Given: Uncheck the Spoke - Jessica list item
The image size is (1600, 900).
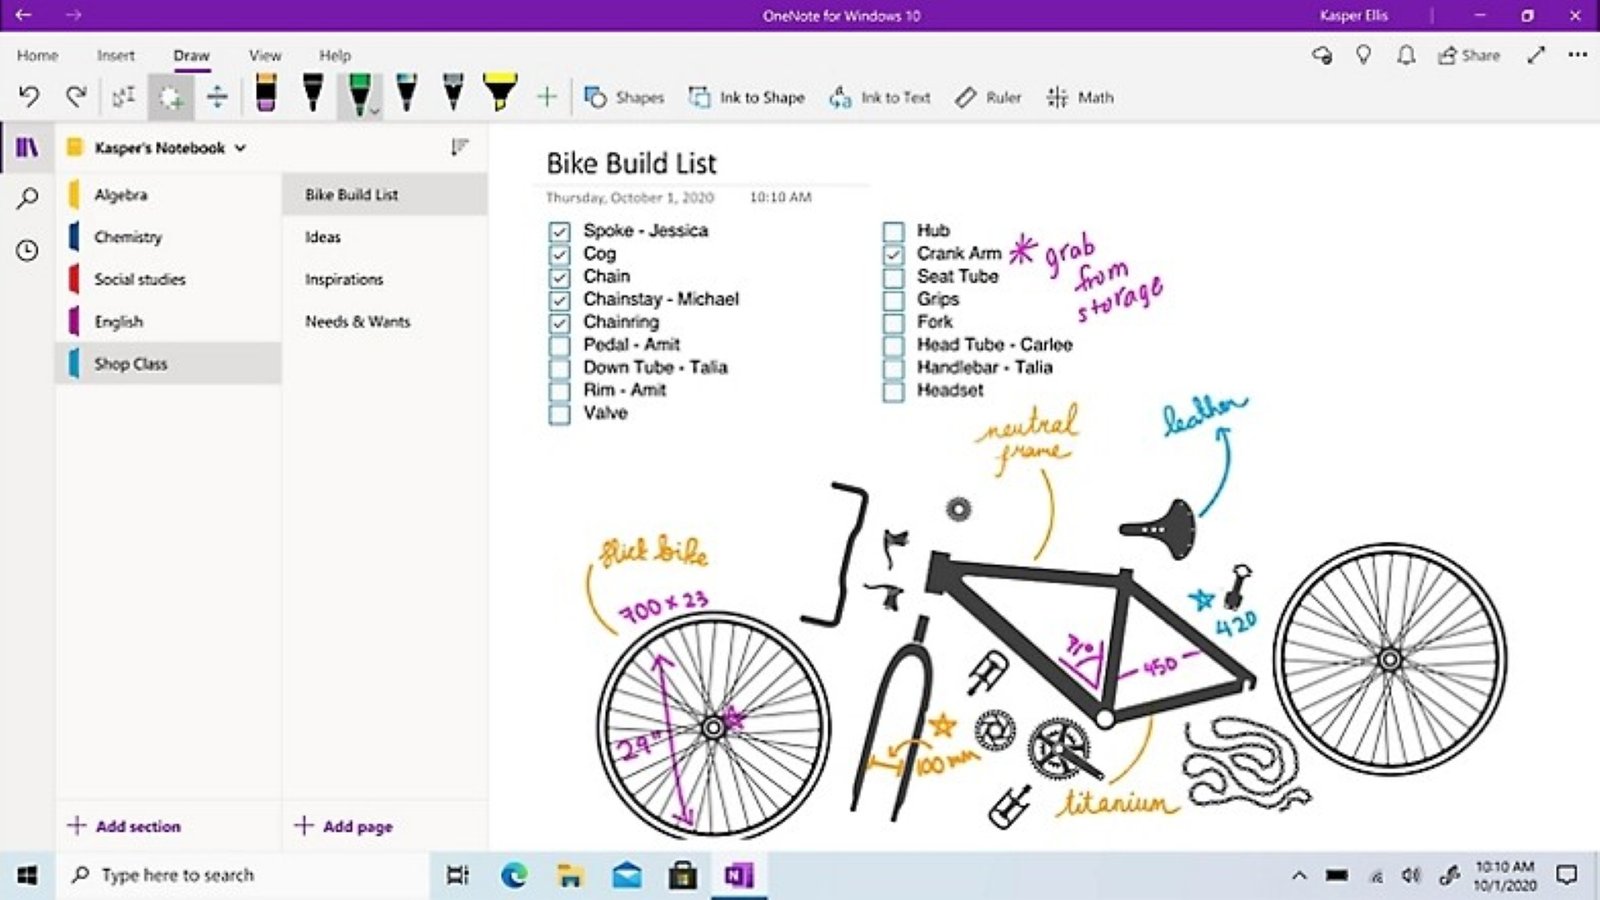Looking at the screenshot, I should coord(561,231).
